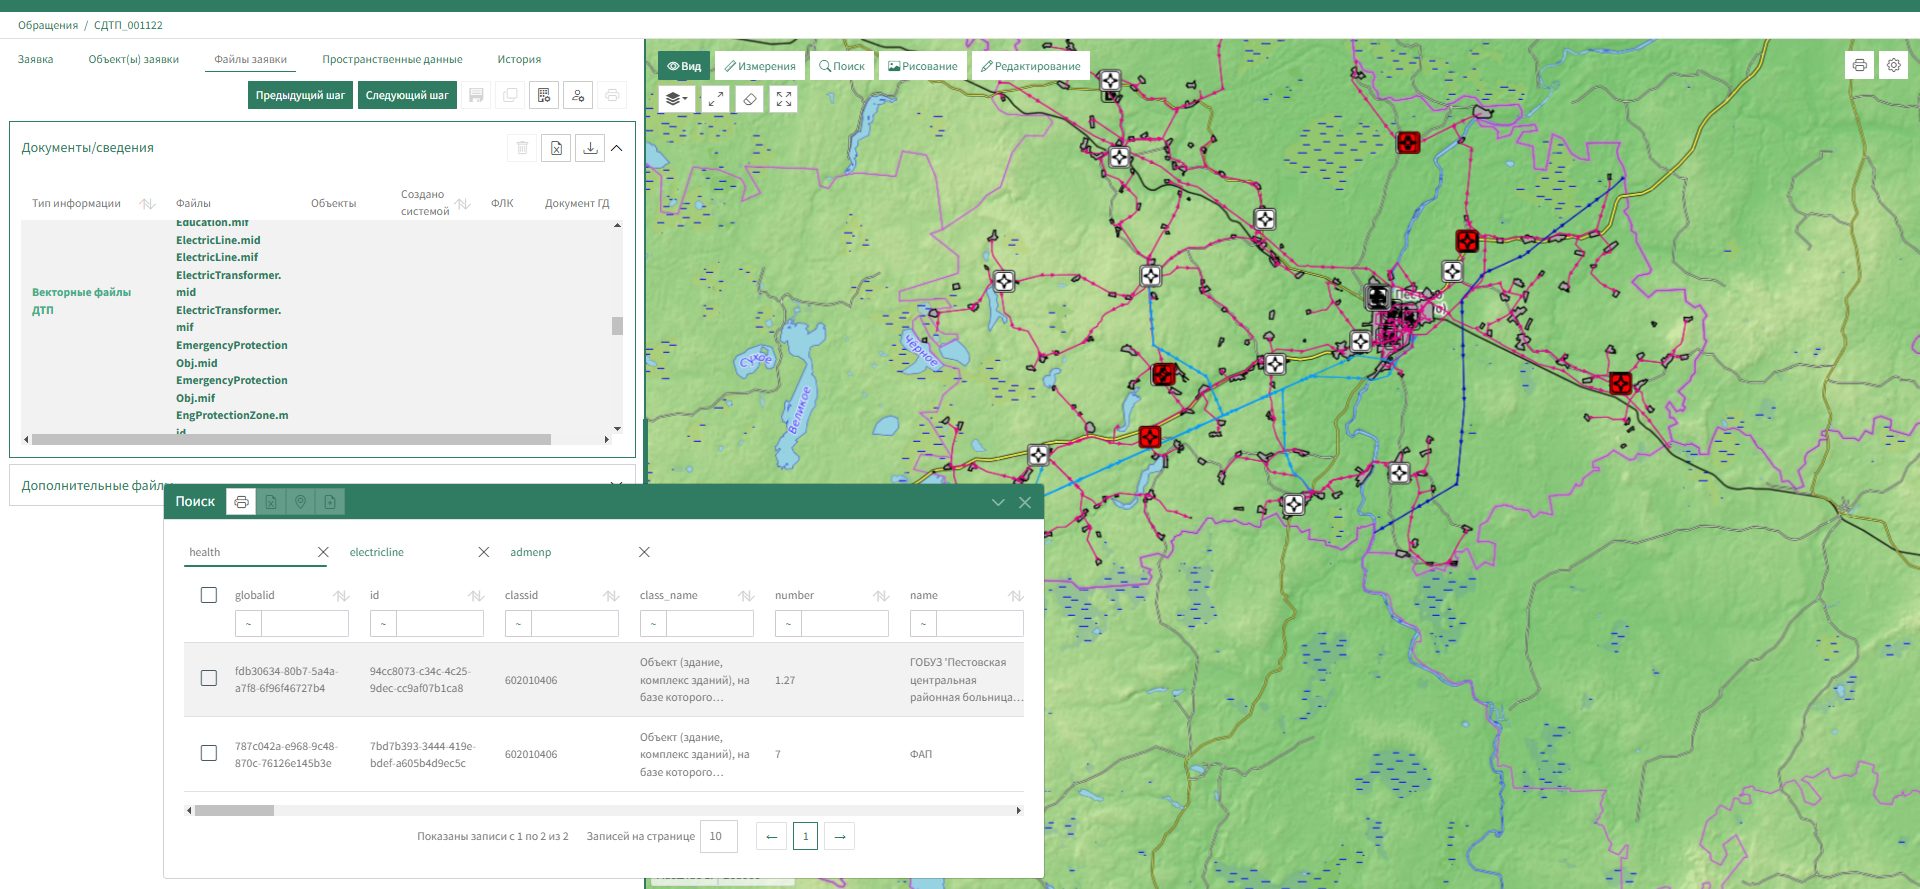The height and width of the screenshot is (889, 1920).
Task: Check the select-all checkbox in search table header
Action: point(209,595)
